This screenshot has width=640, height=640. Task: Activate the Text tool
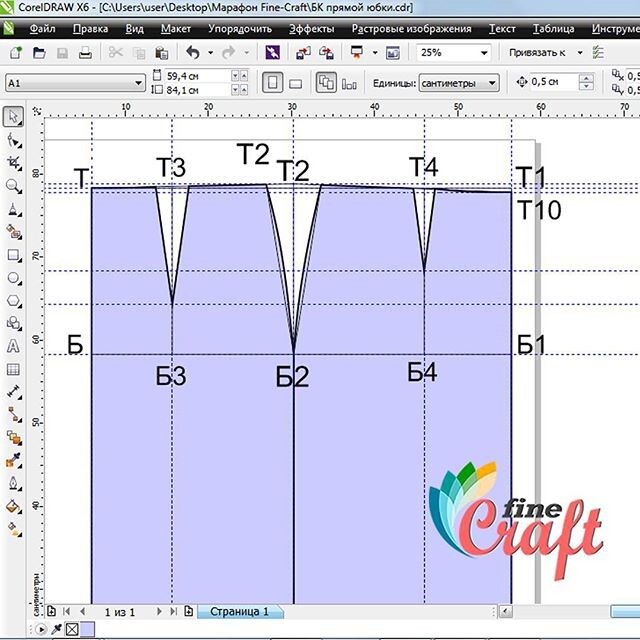(x=13, y=346)
